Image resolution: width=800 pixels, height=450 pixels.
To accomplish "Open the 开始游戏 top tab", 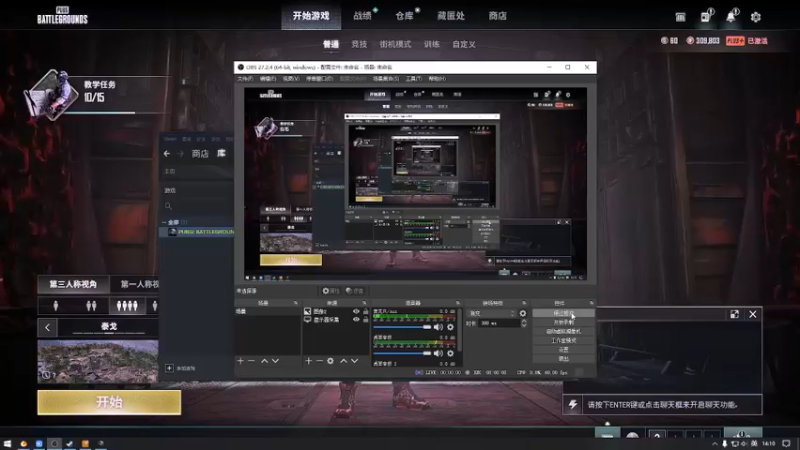I will (x=311, y=16).
